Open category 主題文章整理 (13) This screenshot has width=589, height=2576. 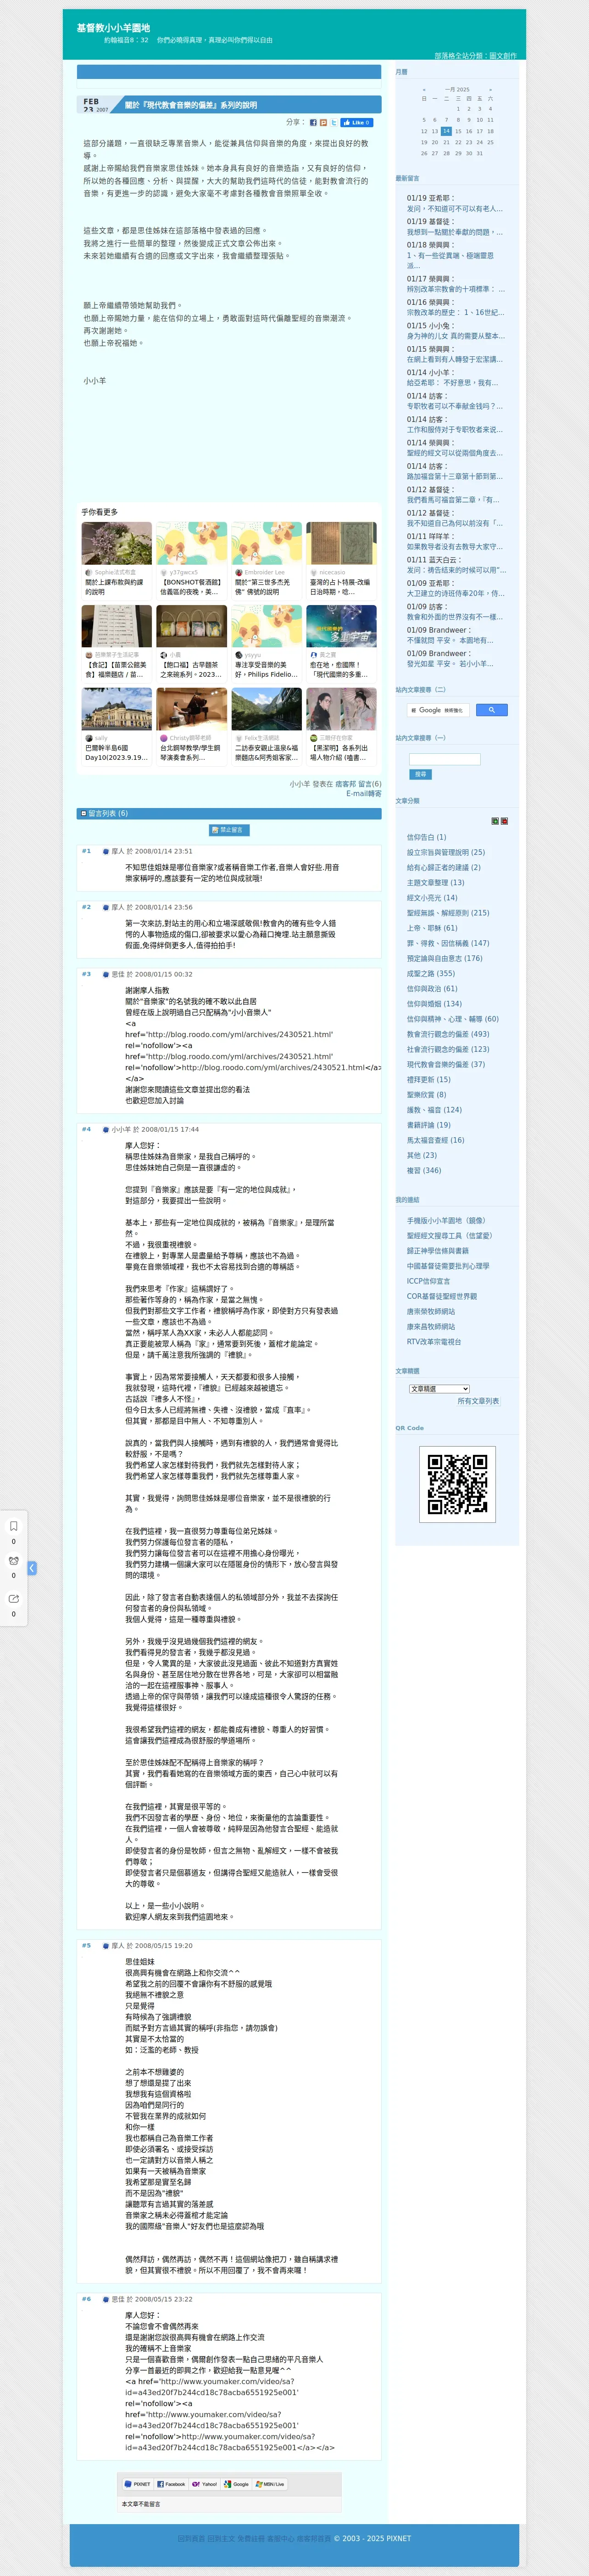pos(436,883)
